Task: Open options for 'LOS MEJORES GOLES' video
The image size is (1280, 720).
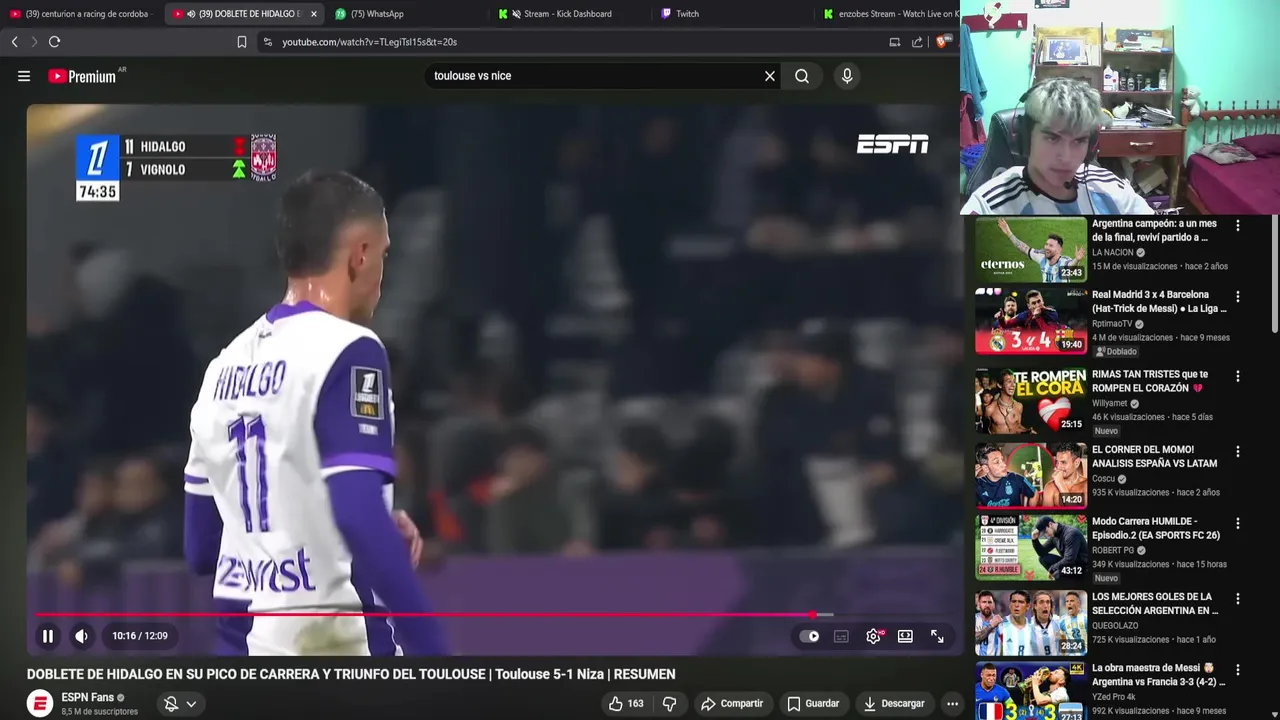Action: click(1238, 599)
